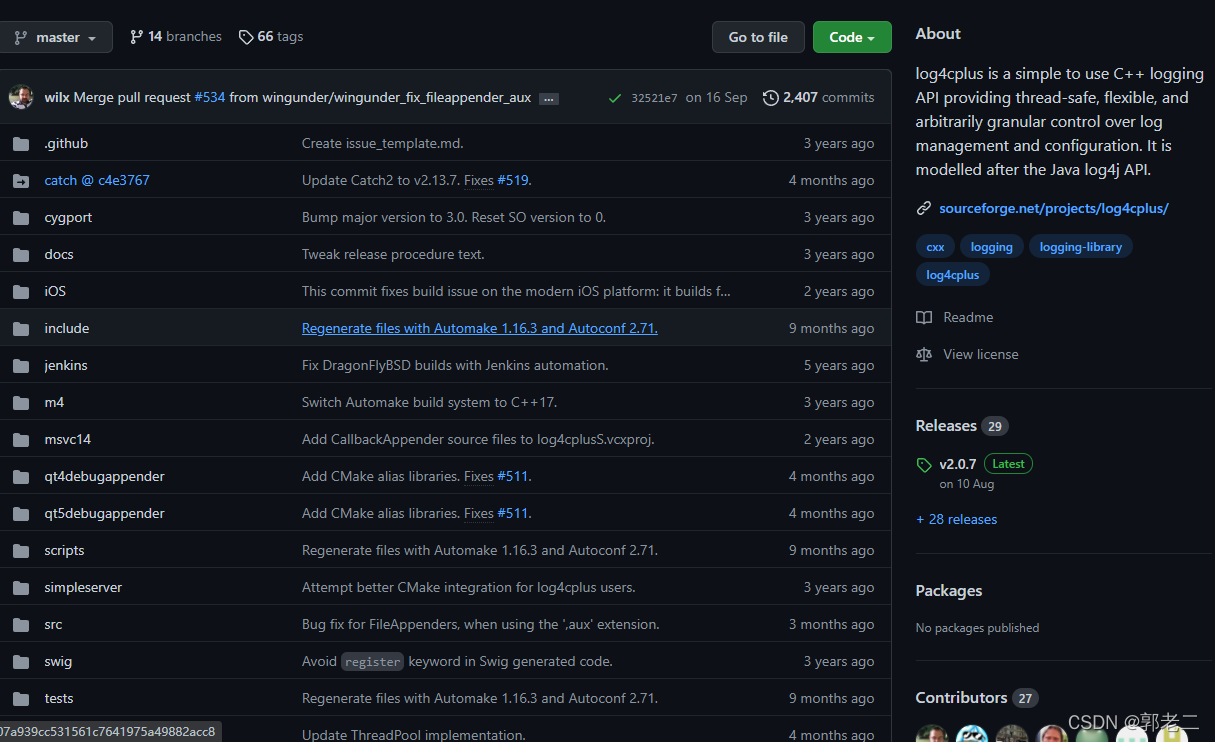Click the catch submodule icon

[x=21, y=181]
